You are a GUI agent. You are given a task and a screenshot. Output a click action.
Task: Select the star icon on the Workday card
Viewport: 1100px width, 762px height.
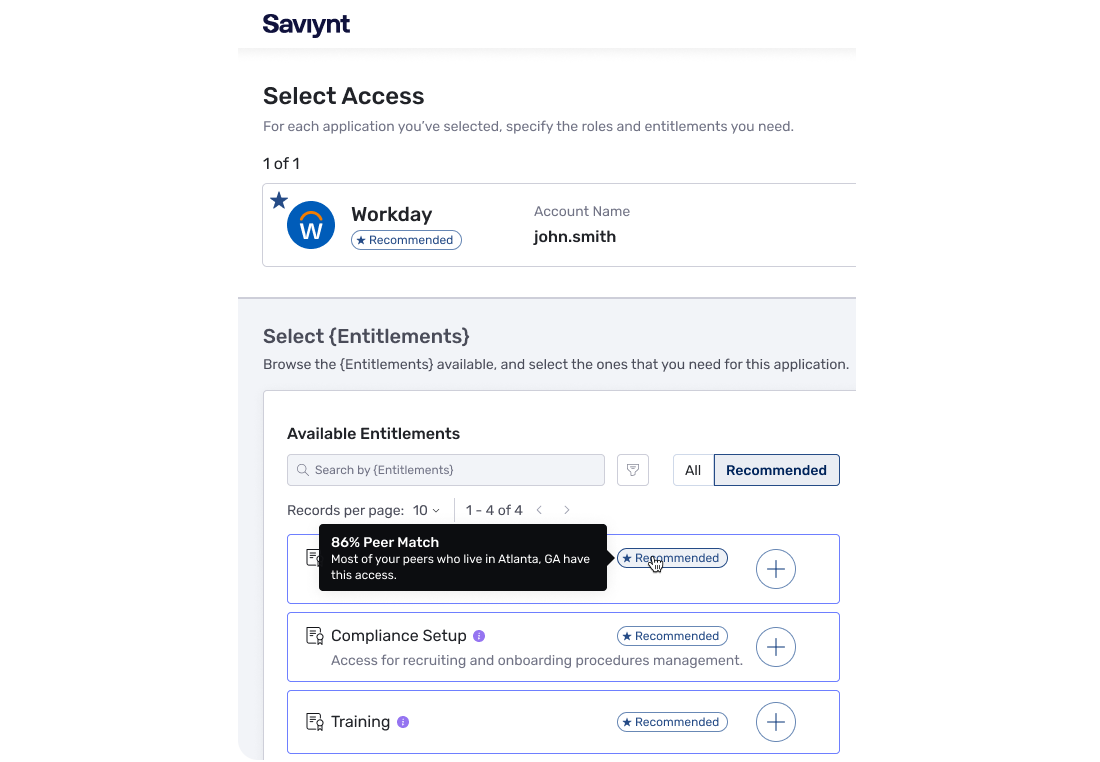coord(279,200)
